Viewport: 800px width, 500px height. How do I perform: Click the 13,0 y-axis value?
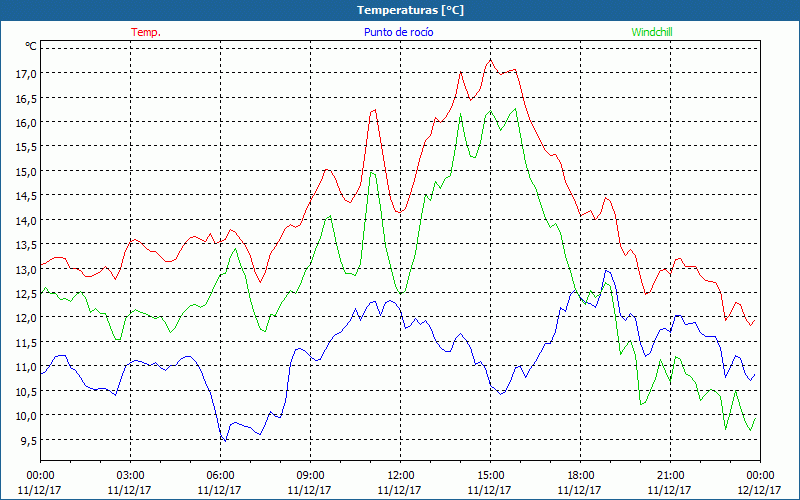pos(26,269)
